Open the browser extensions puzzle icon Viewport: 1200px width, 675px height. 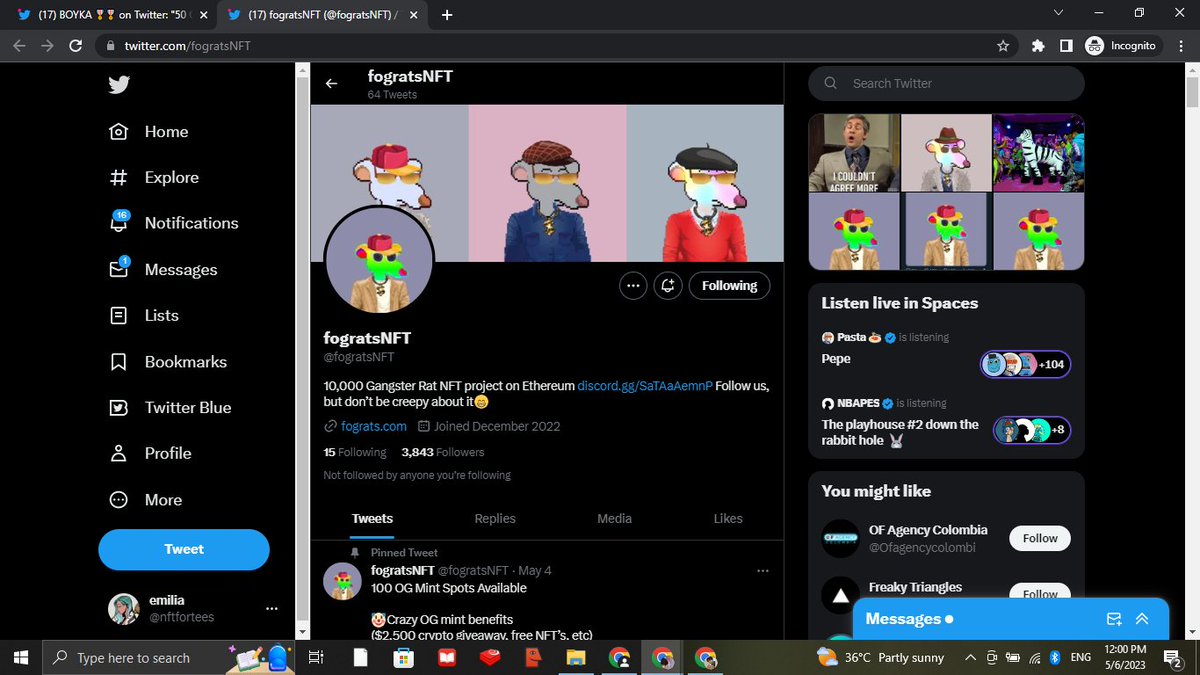pos(1038,46)
